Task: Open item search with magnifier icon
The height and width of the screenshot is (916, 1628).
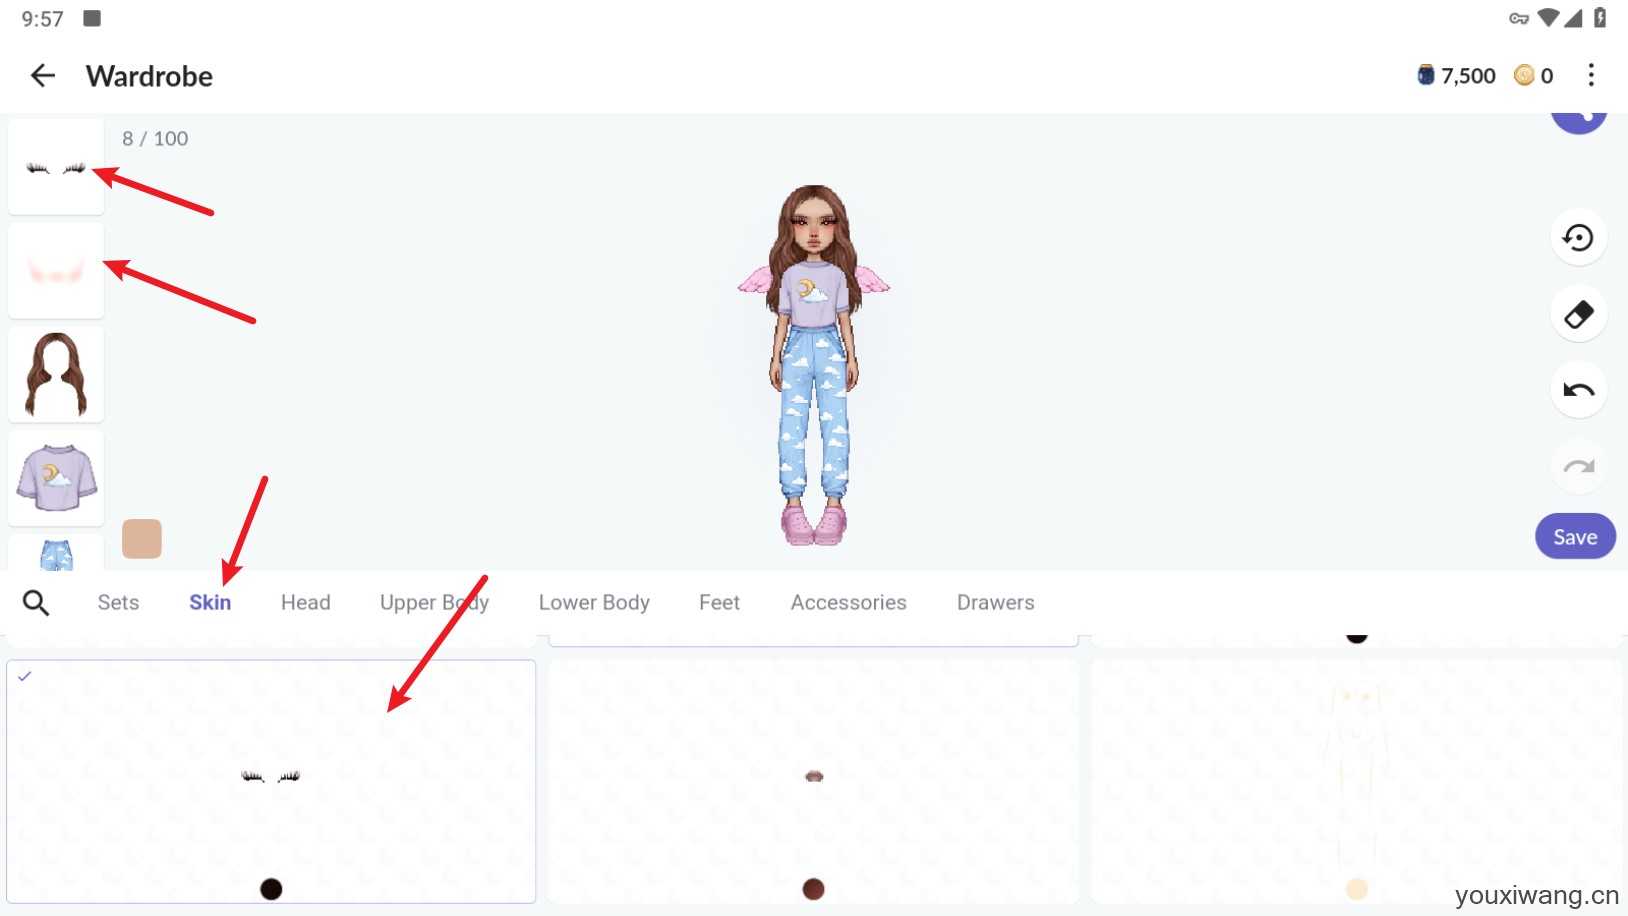Action: point(36,603)
